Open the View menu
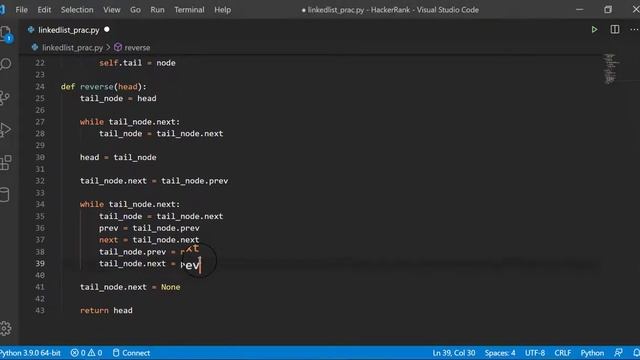640x360 pixels. (111, 10)
